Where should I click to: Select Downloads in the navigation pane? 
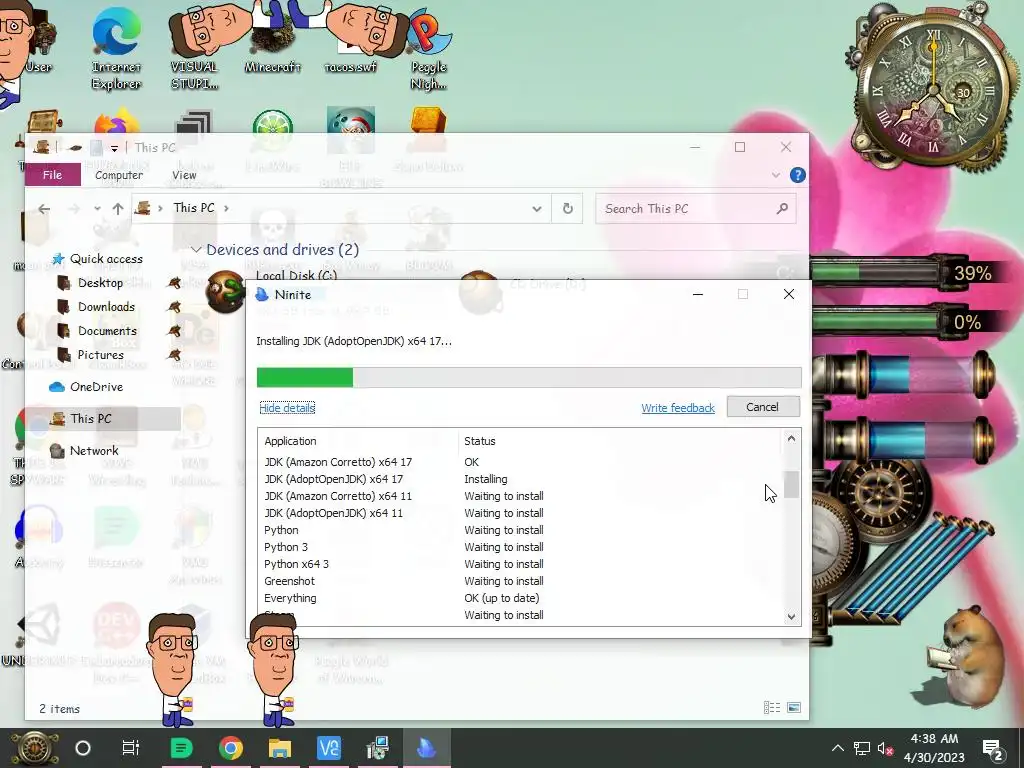pyautogui.click(x=106, y=307)
